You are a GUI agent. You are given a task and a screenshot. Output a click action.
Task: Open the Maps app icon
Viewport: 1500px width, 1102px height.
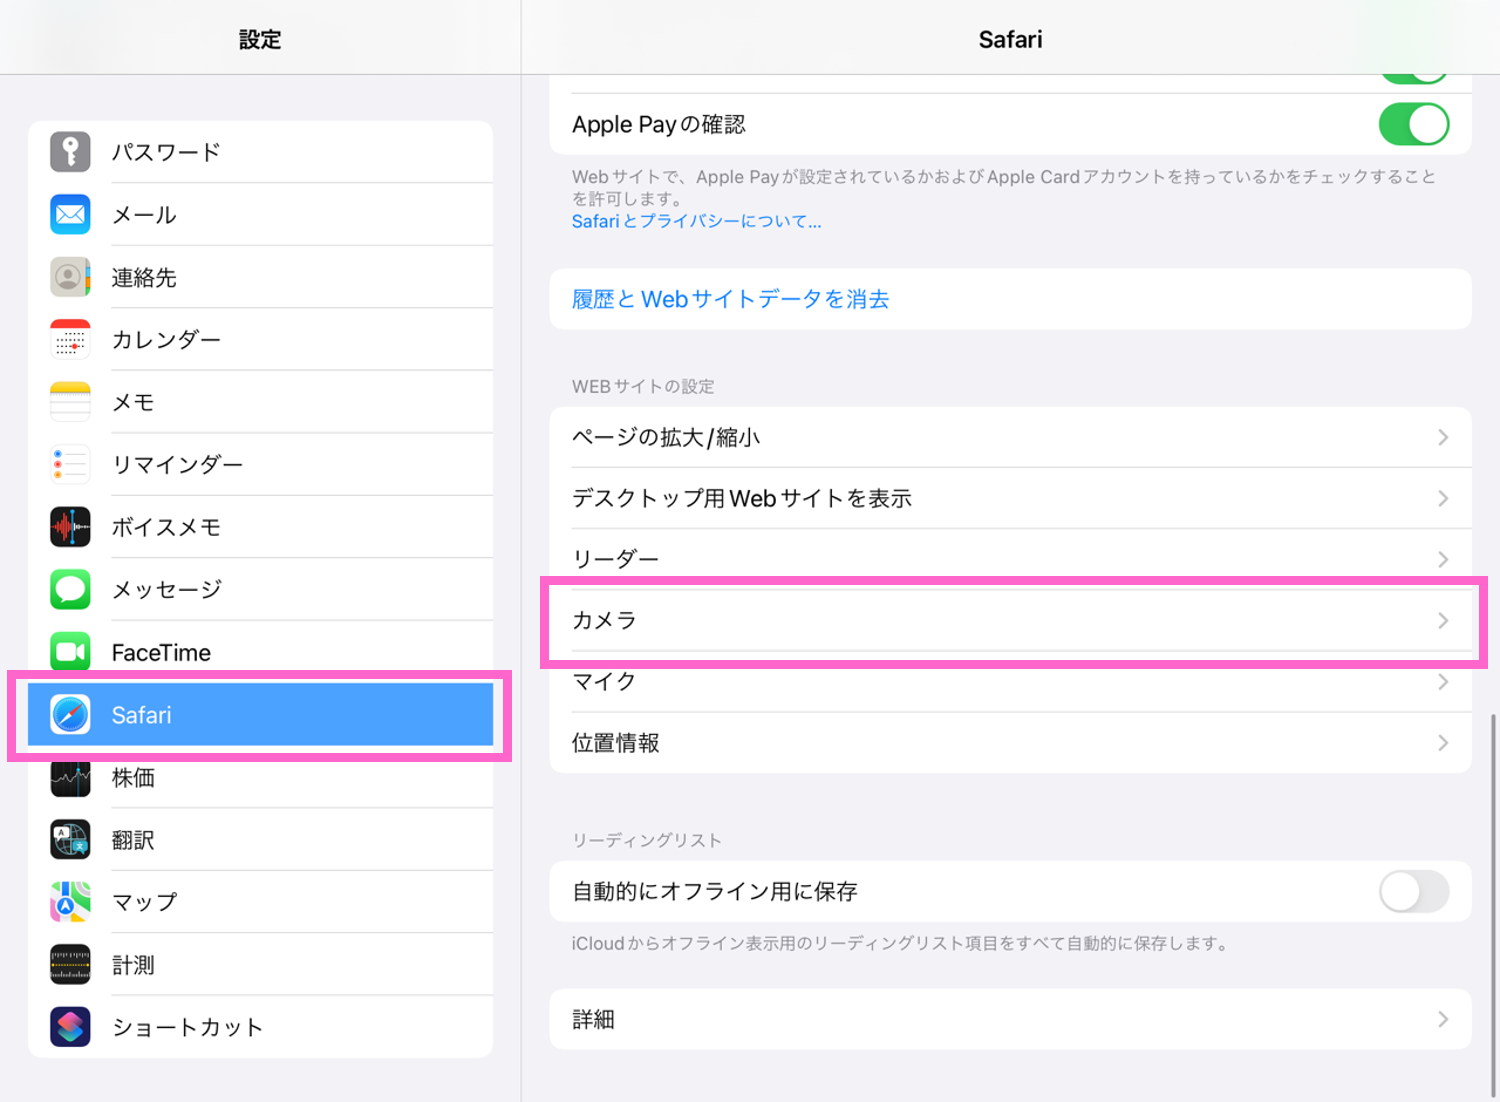70,902
